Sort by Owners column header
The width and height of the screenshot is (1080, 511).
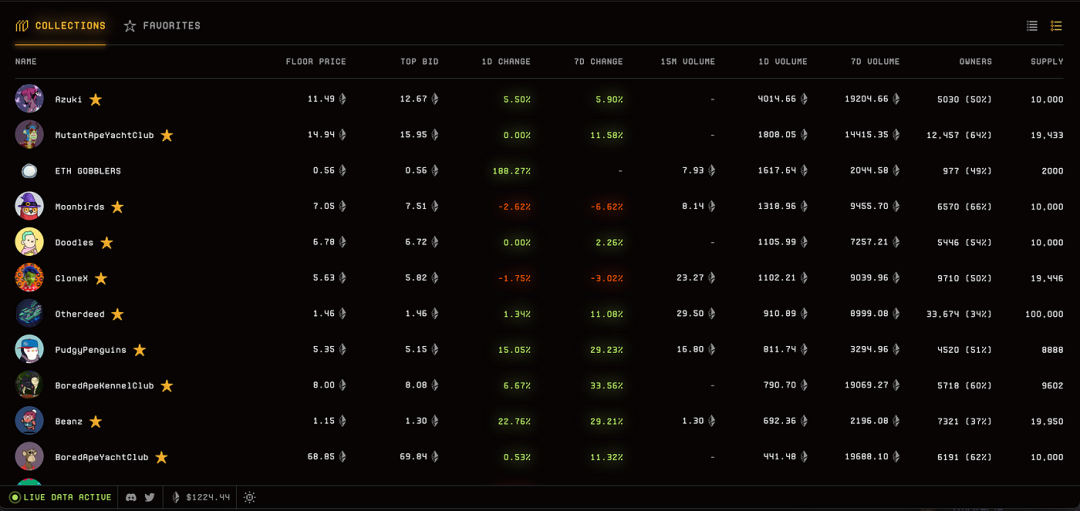point(976,62)
